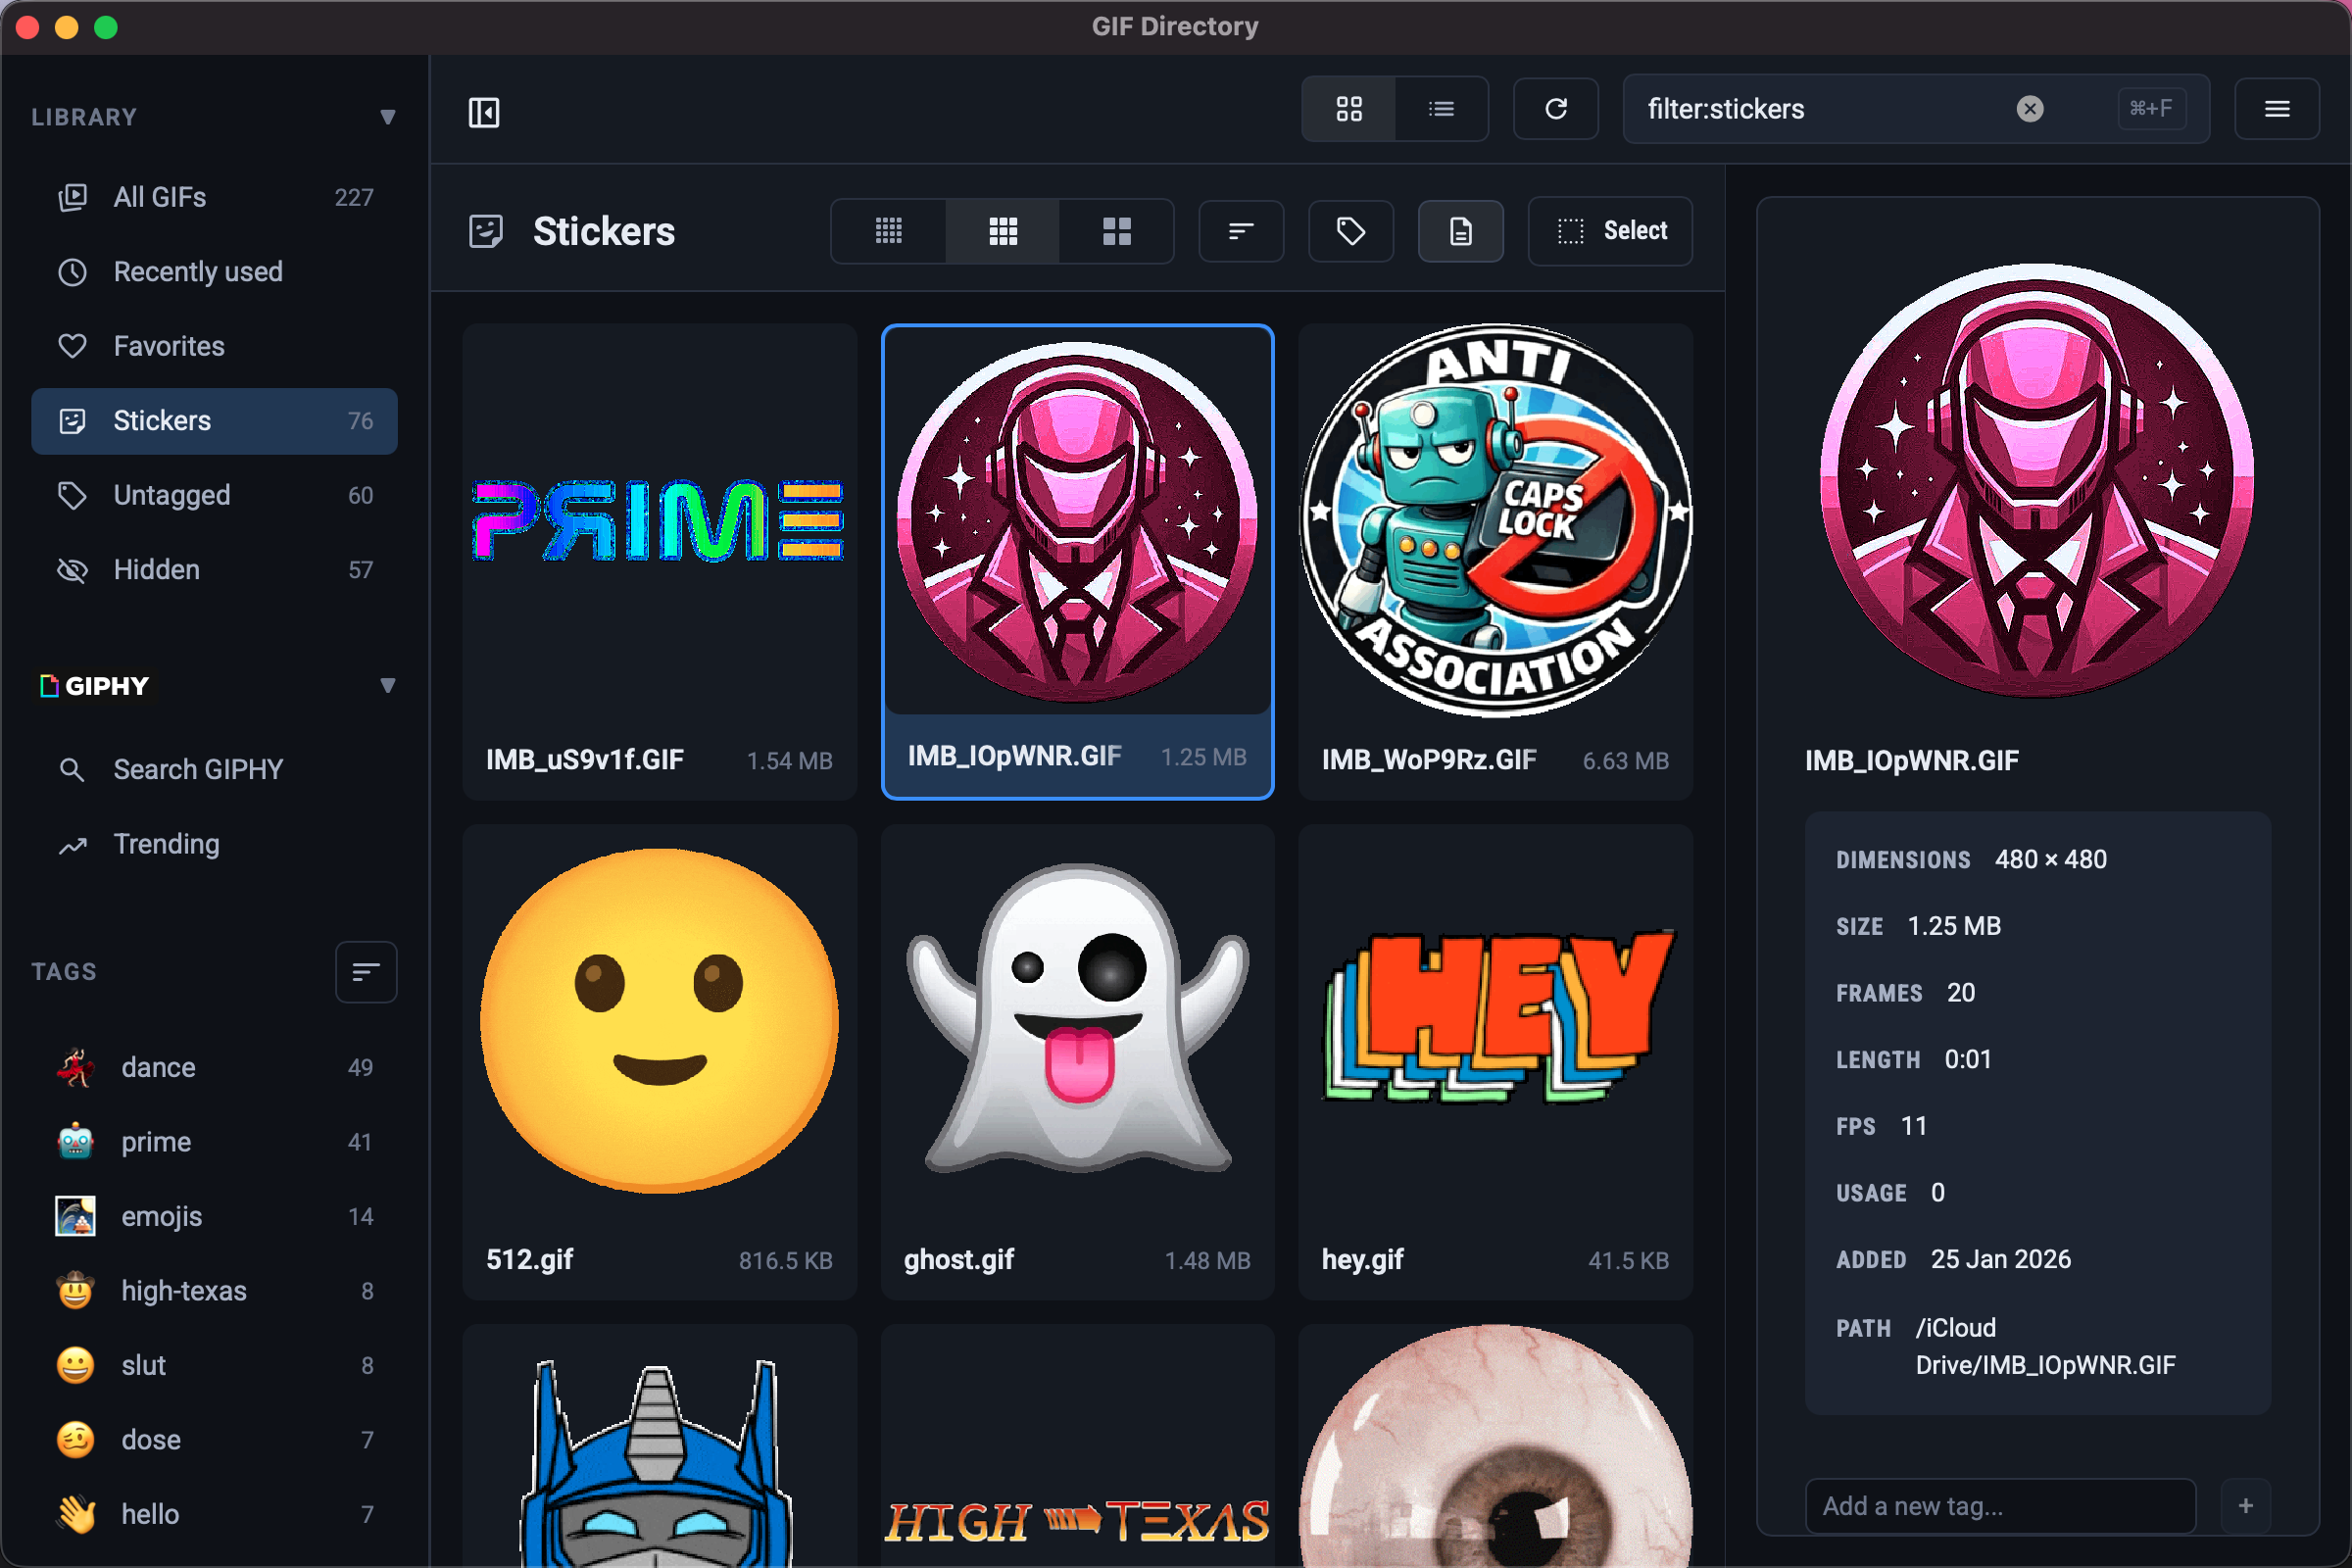Click the Hidden crossed-eye icon
The image size is (2352, 1568).
tap(72, 570)
